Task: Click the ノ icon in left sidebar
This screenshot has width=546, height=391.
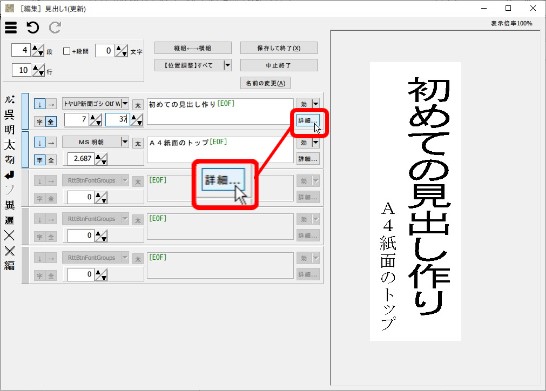Action: (9, 190)
